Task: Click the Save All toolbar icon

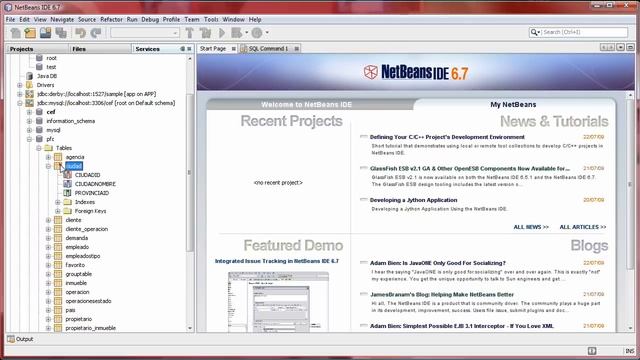Action: pyautogui.click(x=61, y=33)
